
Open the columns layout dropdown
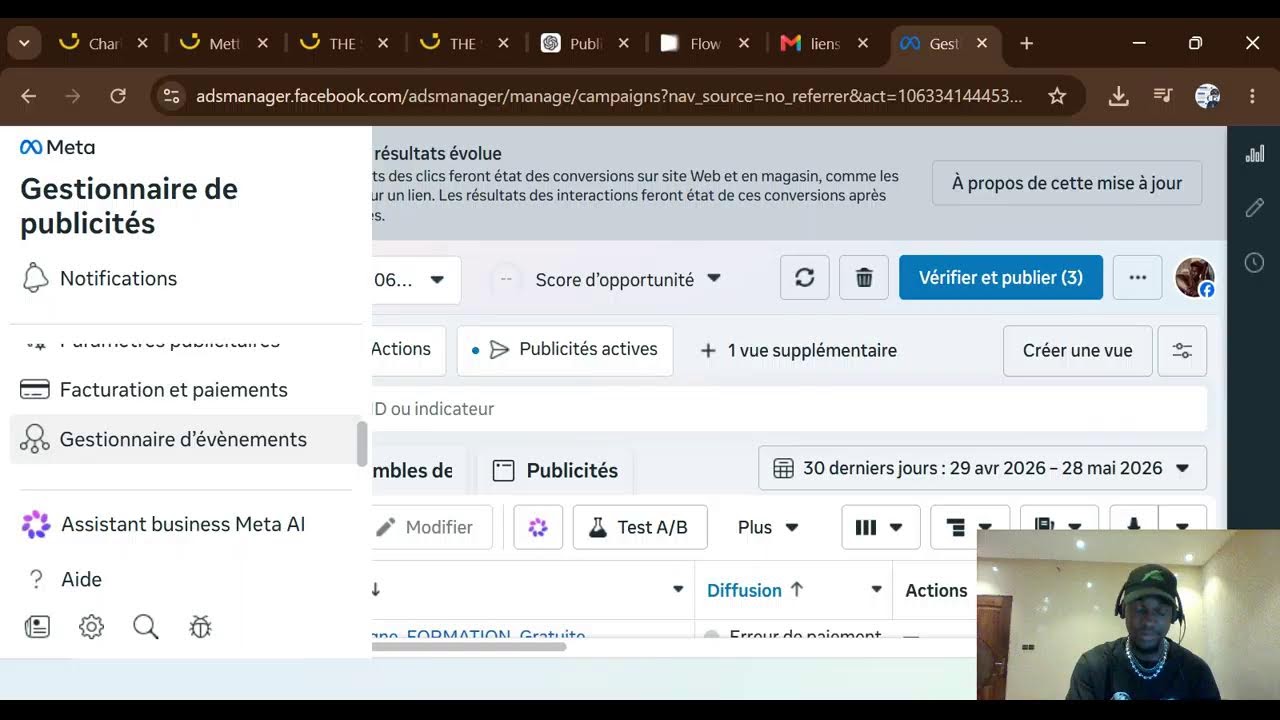tap(881, 527)
